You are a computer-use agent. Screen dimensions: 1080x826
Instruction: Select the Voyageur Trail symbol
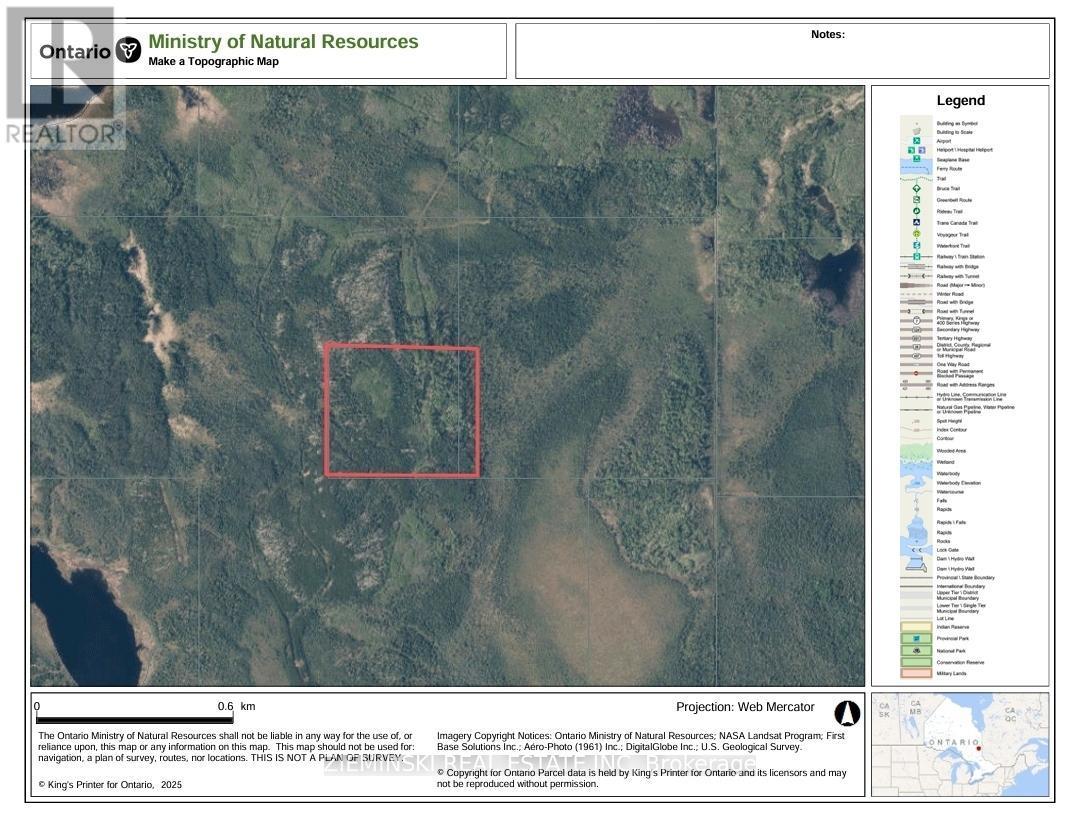[916, 234]
